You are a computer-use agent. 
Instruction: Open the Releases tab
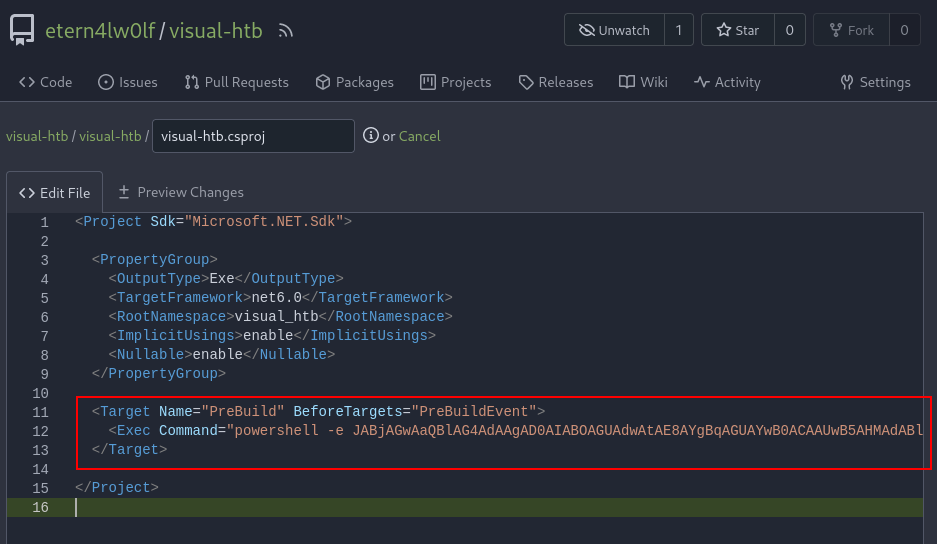click(x=556, y=82)
